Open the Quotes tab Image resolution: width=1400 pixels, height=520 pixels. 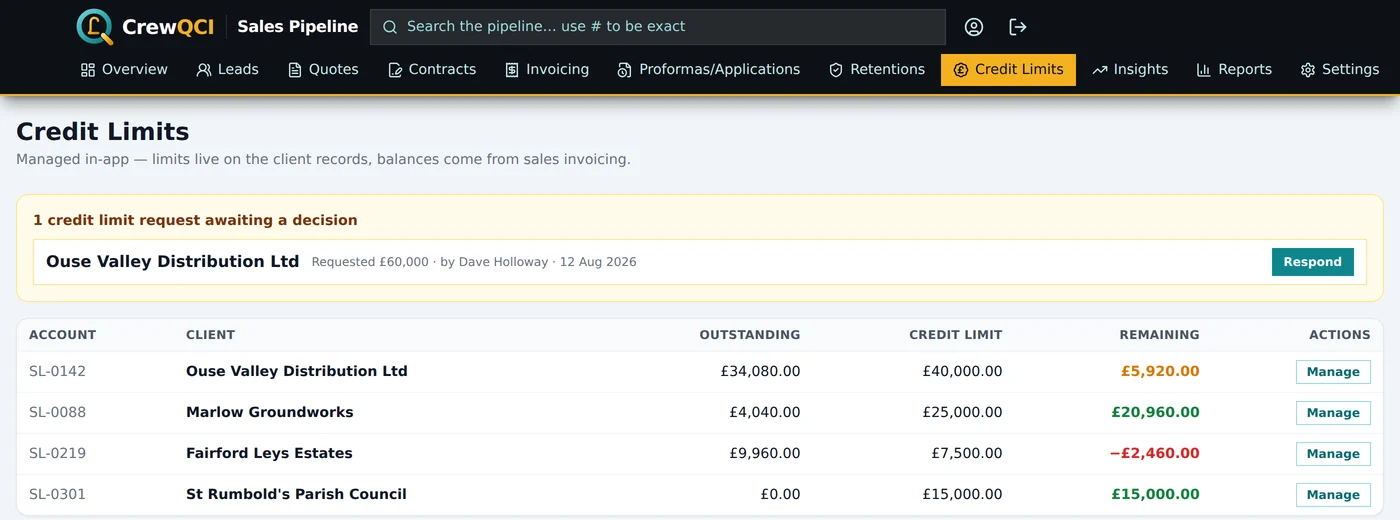coord(323,70)
